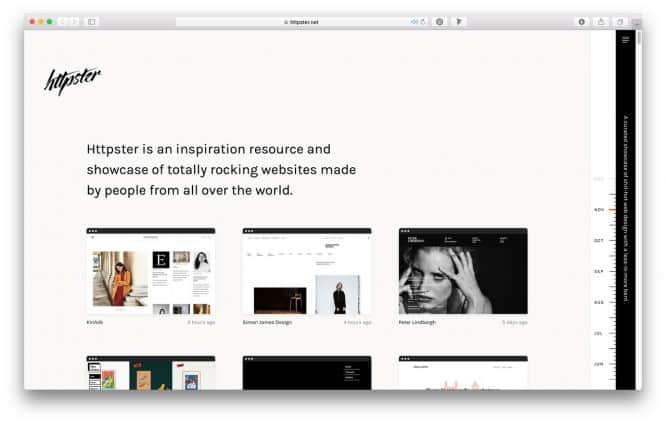Image resolution: width=666 pixels, height=424 pixels.
Task: Open the hamburger menu in the black sidebar
Action: coord(625,40)
